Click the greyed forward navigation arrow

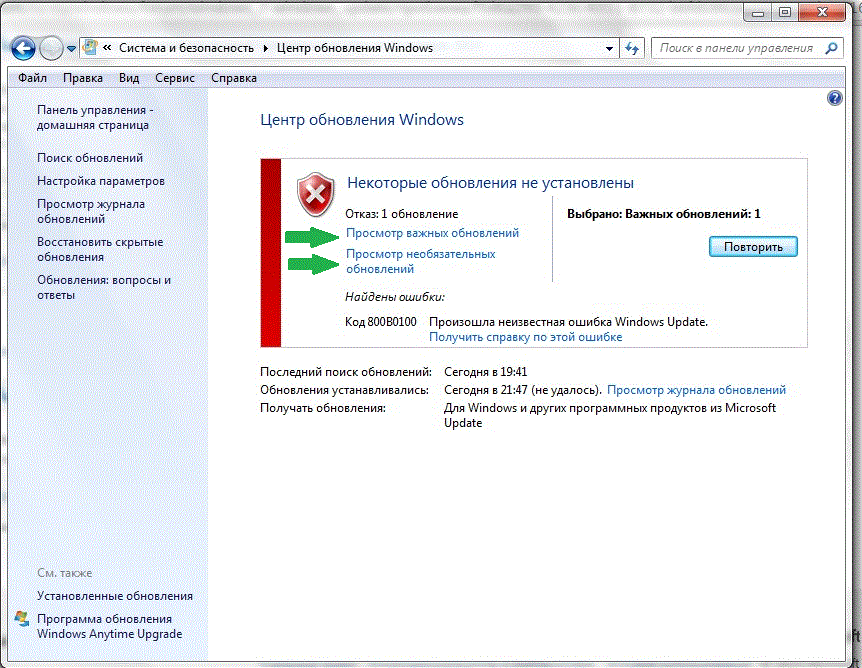[x=52, y=48]
